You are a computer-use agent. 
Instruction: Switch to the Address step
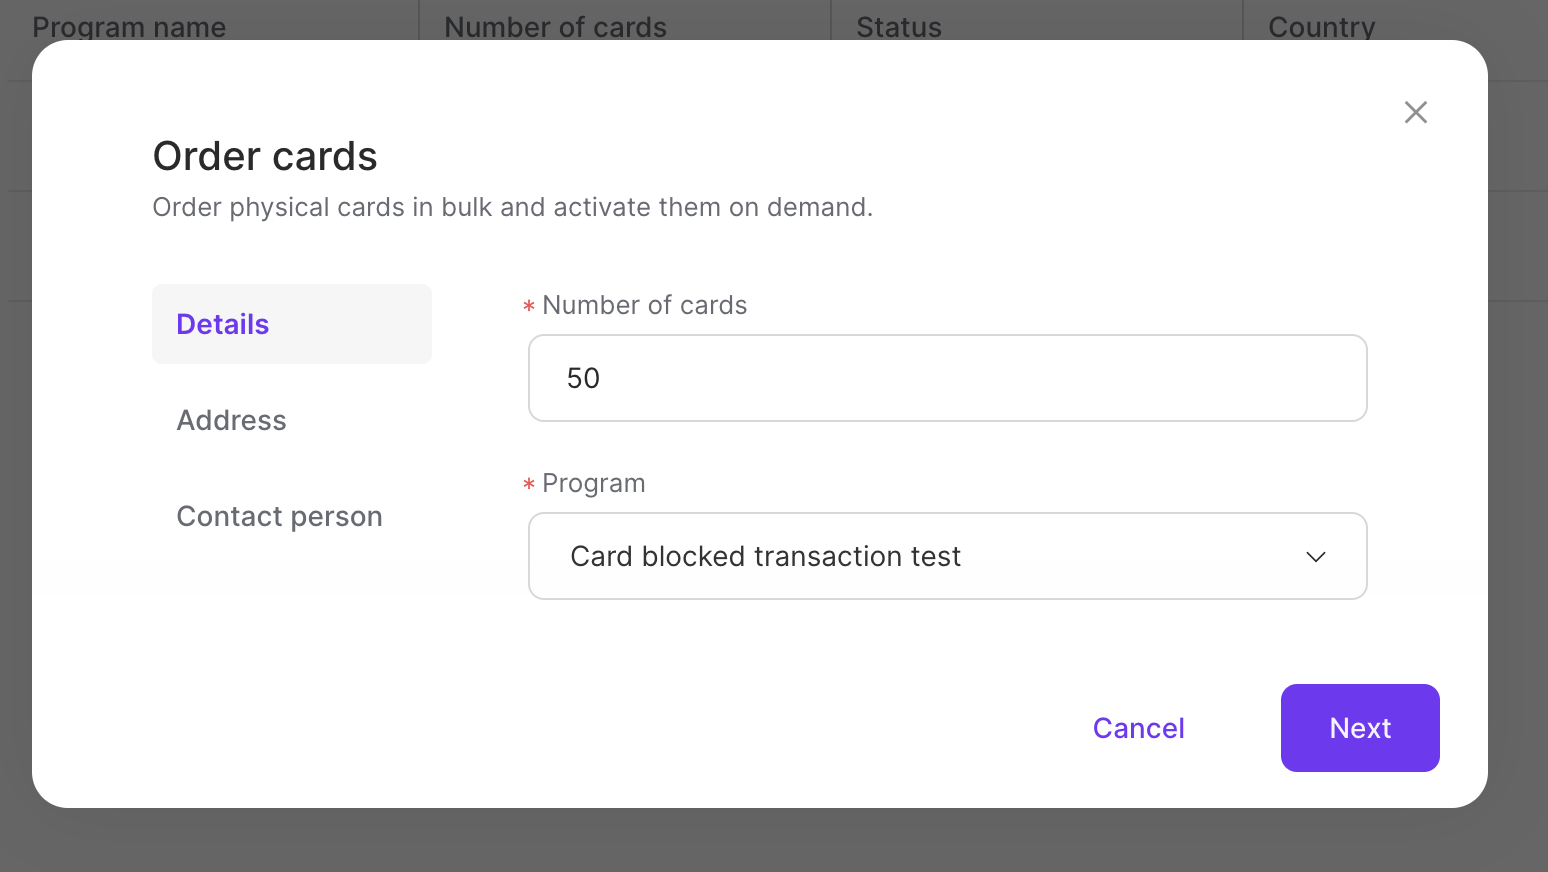pyautogui.click(x=231, y=420)
